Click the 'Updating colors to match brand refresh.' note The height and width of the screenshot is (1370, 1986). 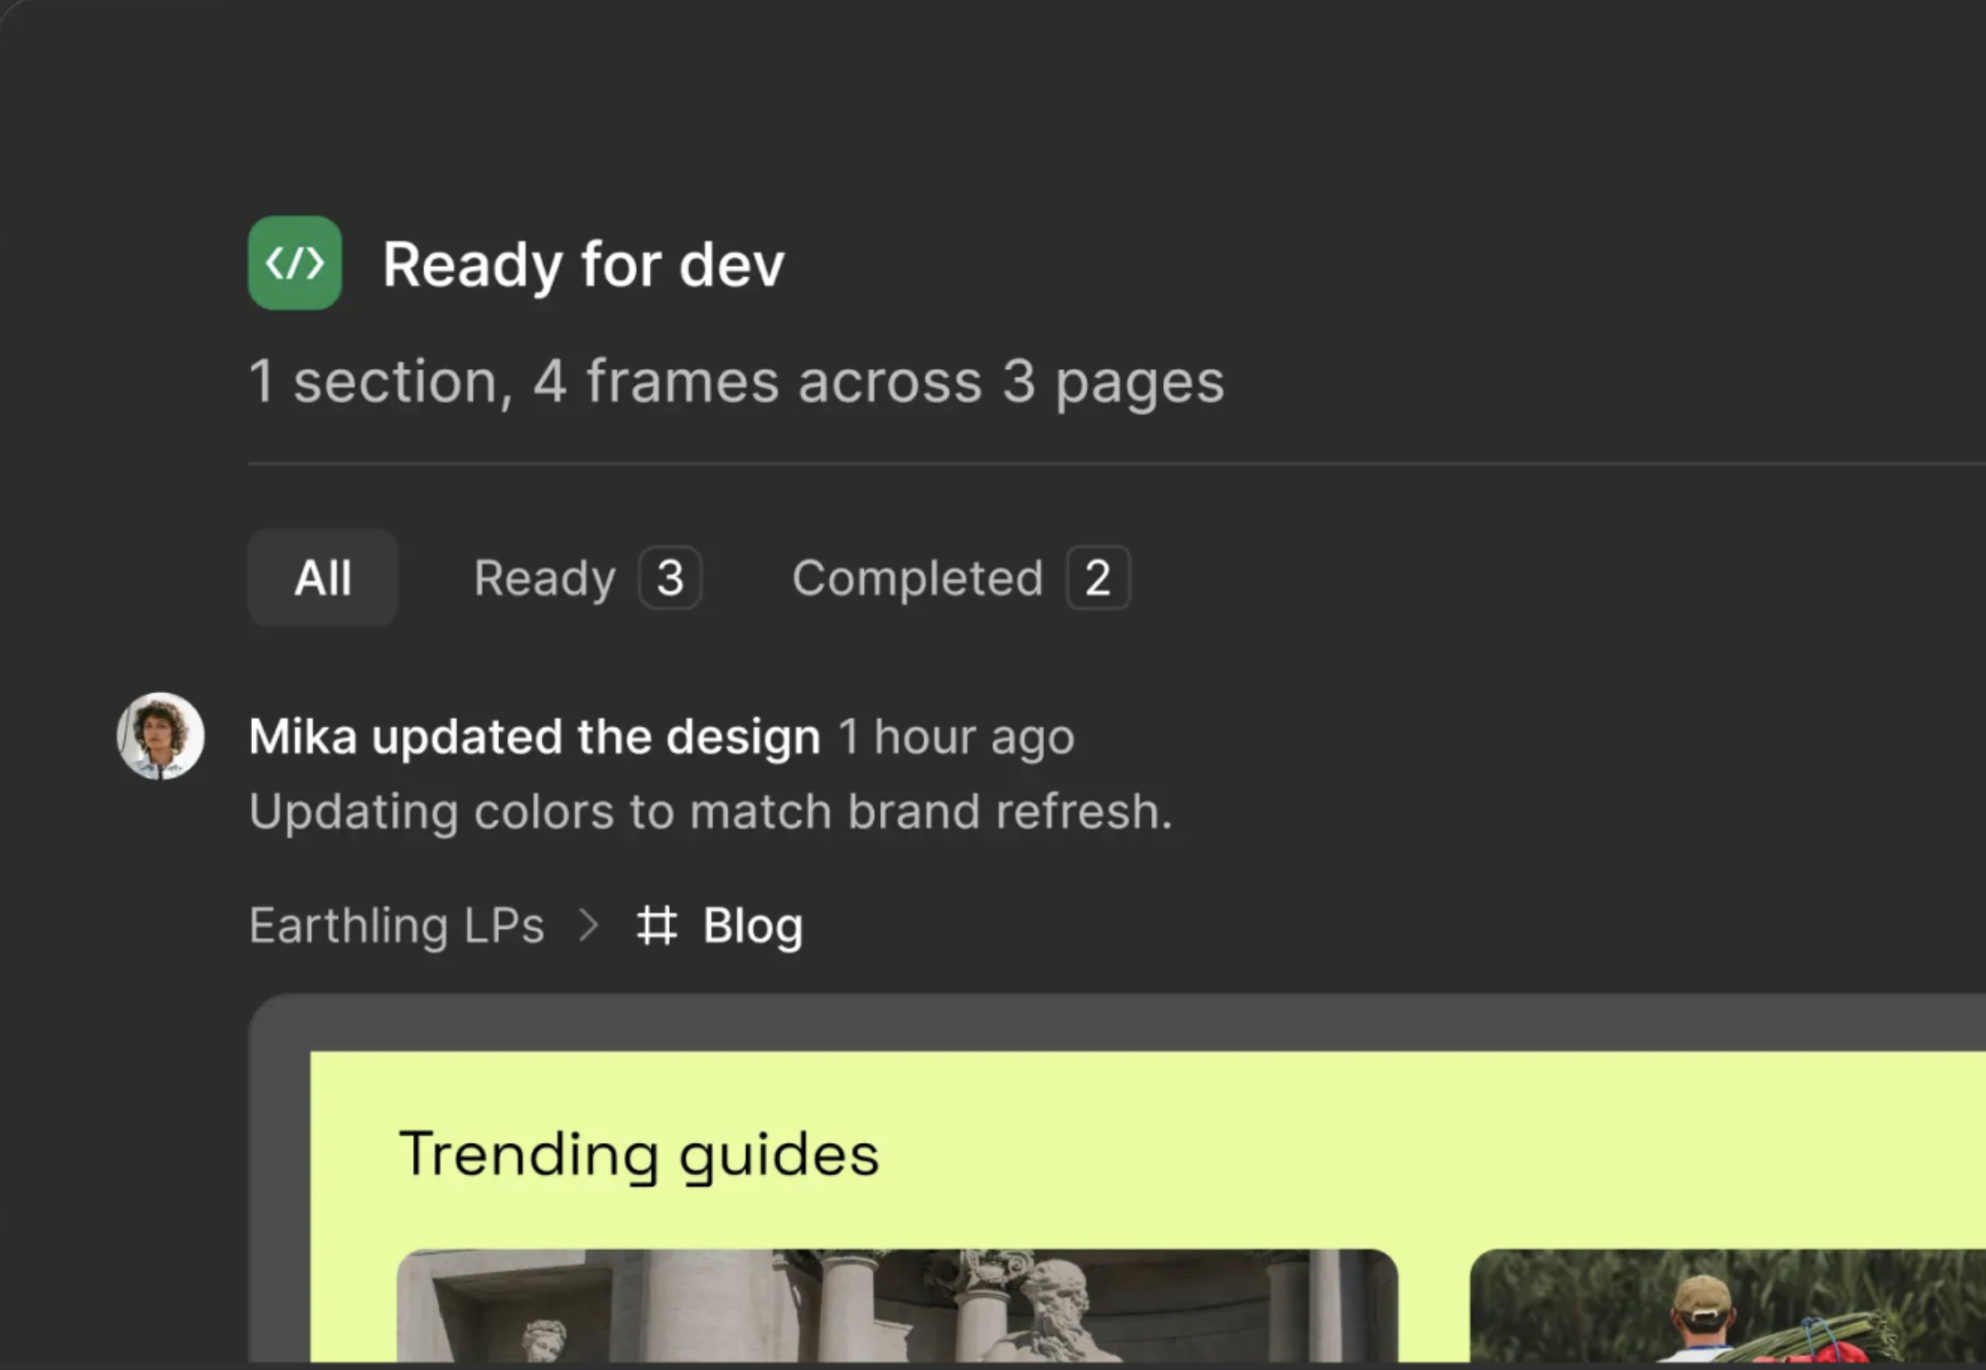(x=711, y=811)
